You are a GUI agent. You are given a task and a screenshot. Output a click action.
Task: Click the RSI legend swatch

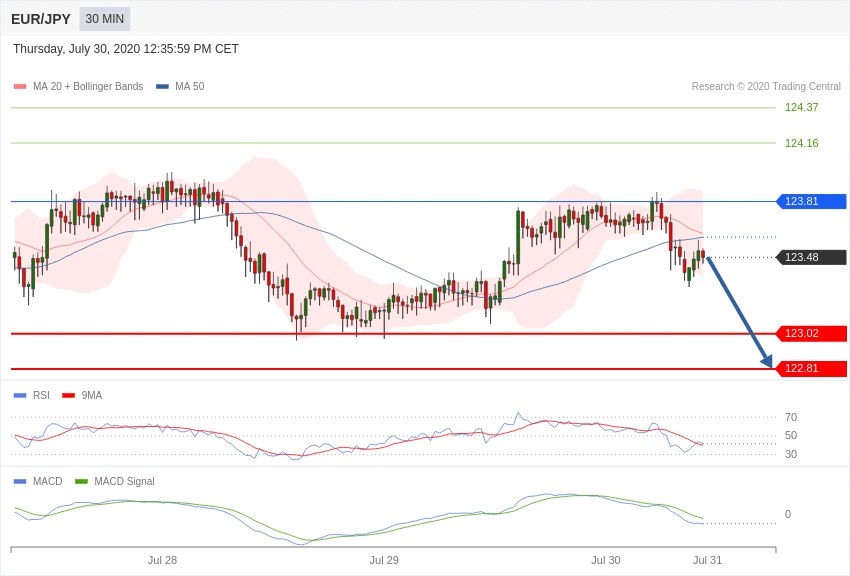pos(20,396)
